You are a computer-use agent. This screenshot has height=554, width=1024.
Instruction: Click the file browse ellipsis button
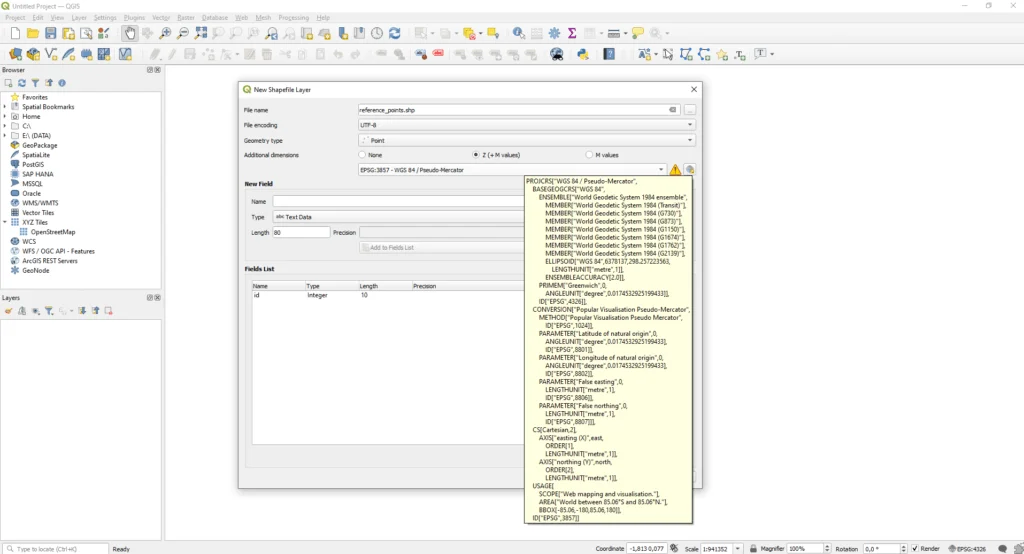(690, 110)
